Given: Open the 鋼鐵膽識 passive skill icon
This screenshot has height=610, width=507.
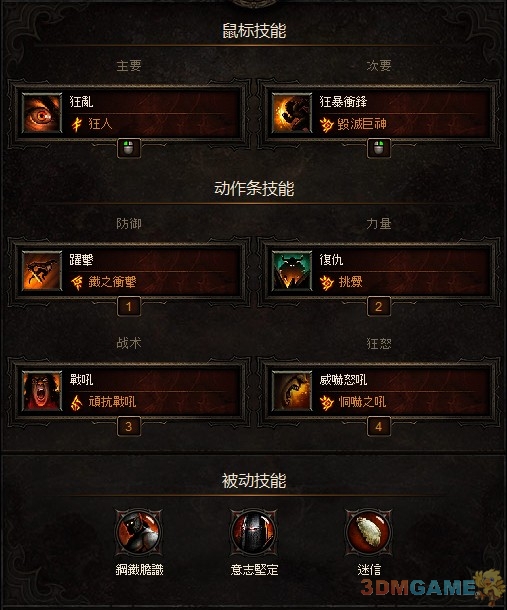Looking at the screenshot, I should (139, 532).
